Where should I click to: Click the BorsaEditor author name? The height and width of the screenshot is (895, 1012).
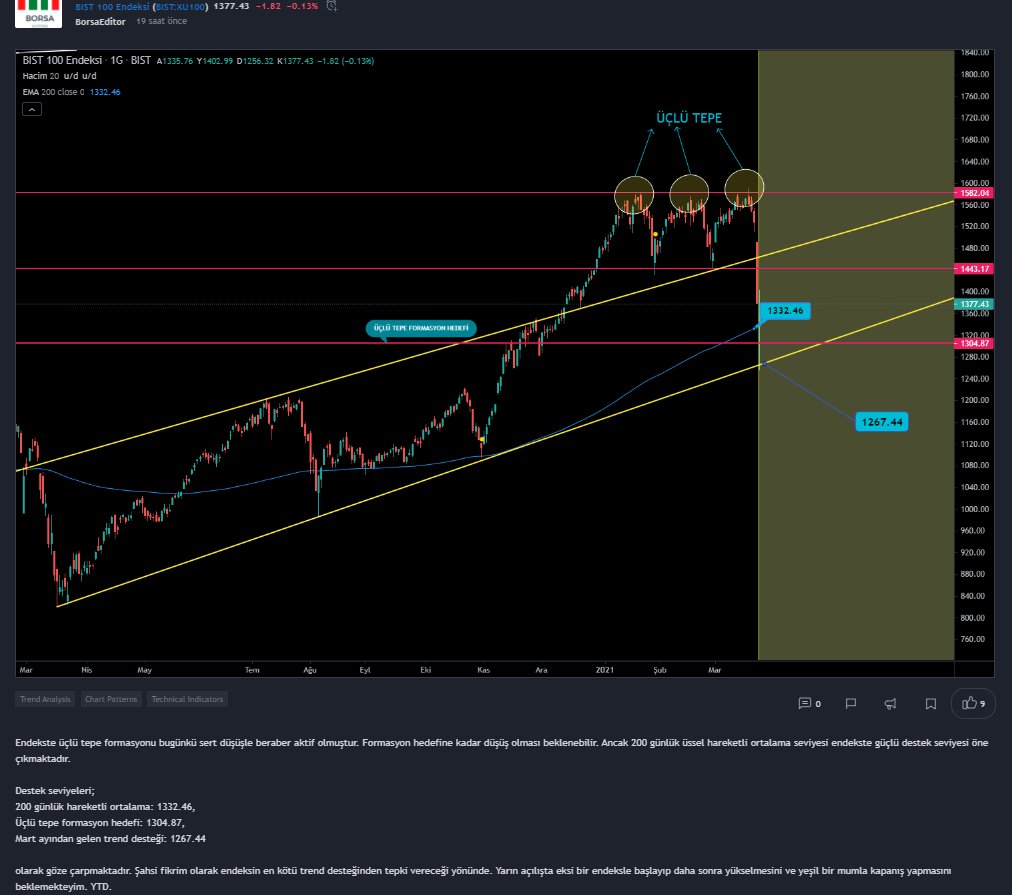[100, 21]
